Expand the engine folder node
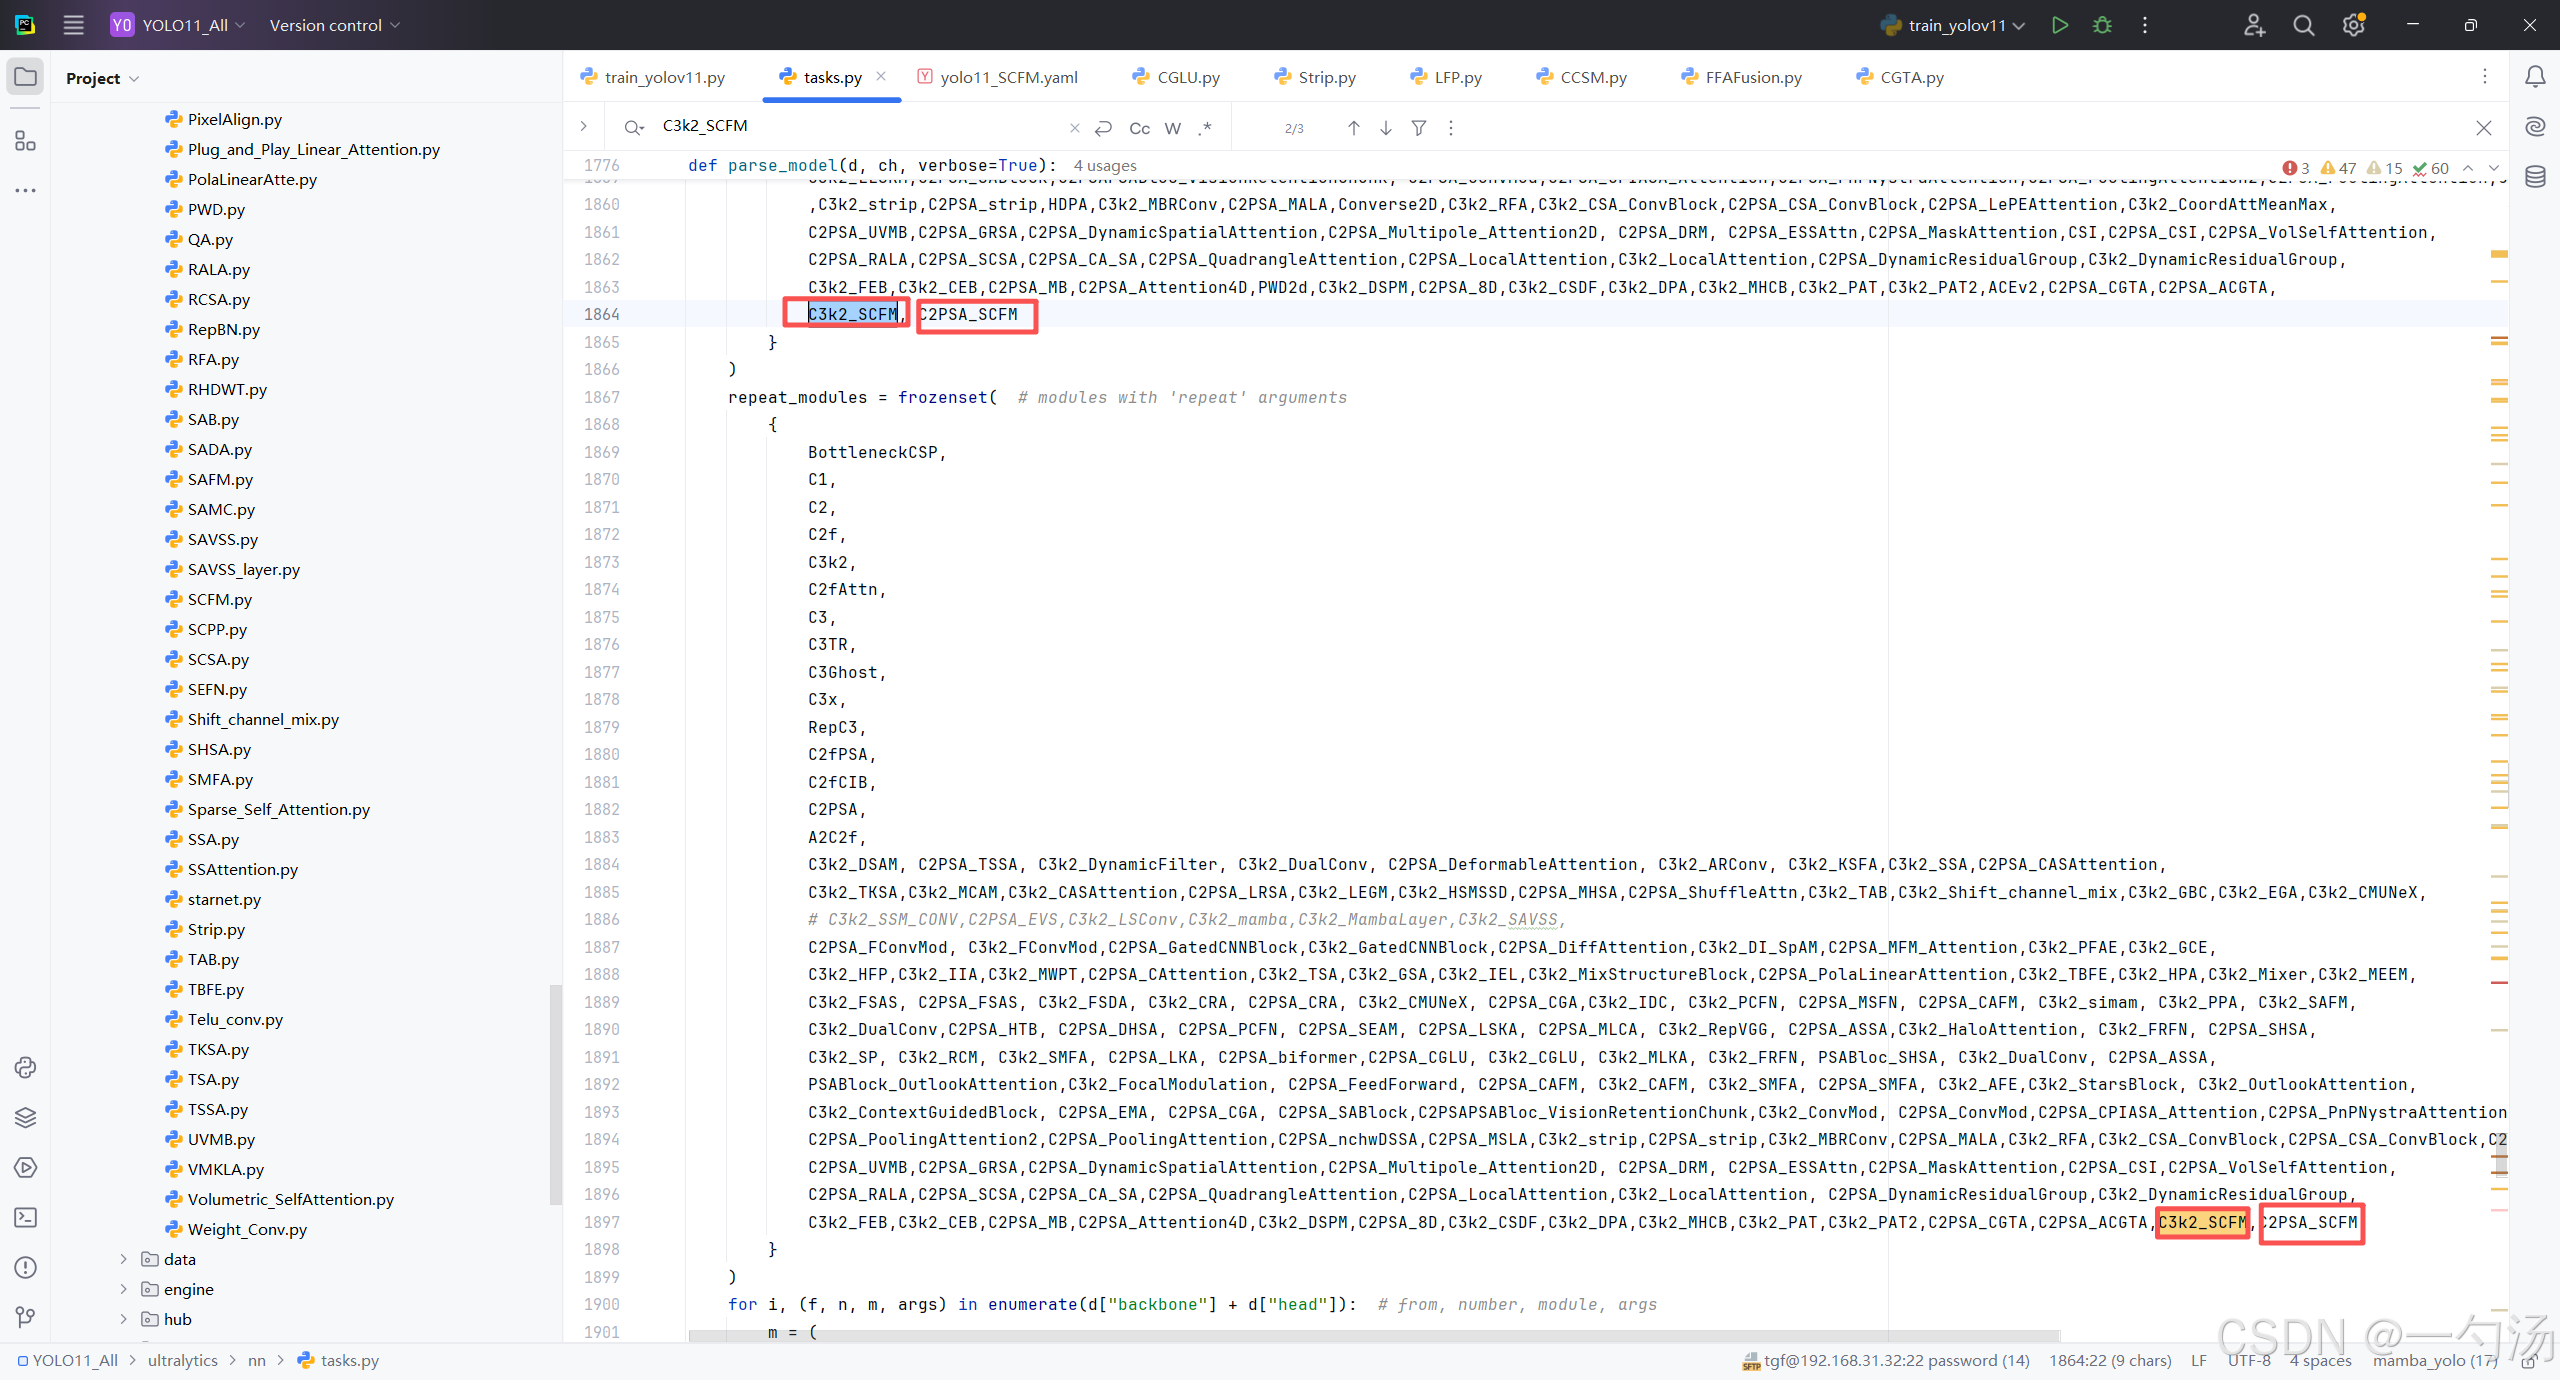Screen dimensions: 2560x1380 pyautogui.click(x=124, y=1289)
